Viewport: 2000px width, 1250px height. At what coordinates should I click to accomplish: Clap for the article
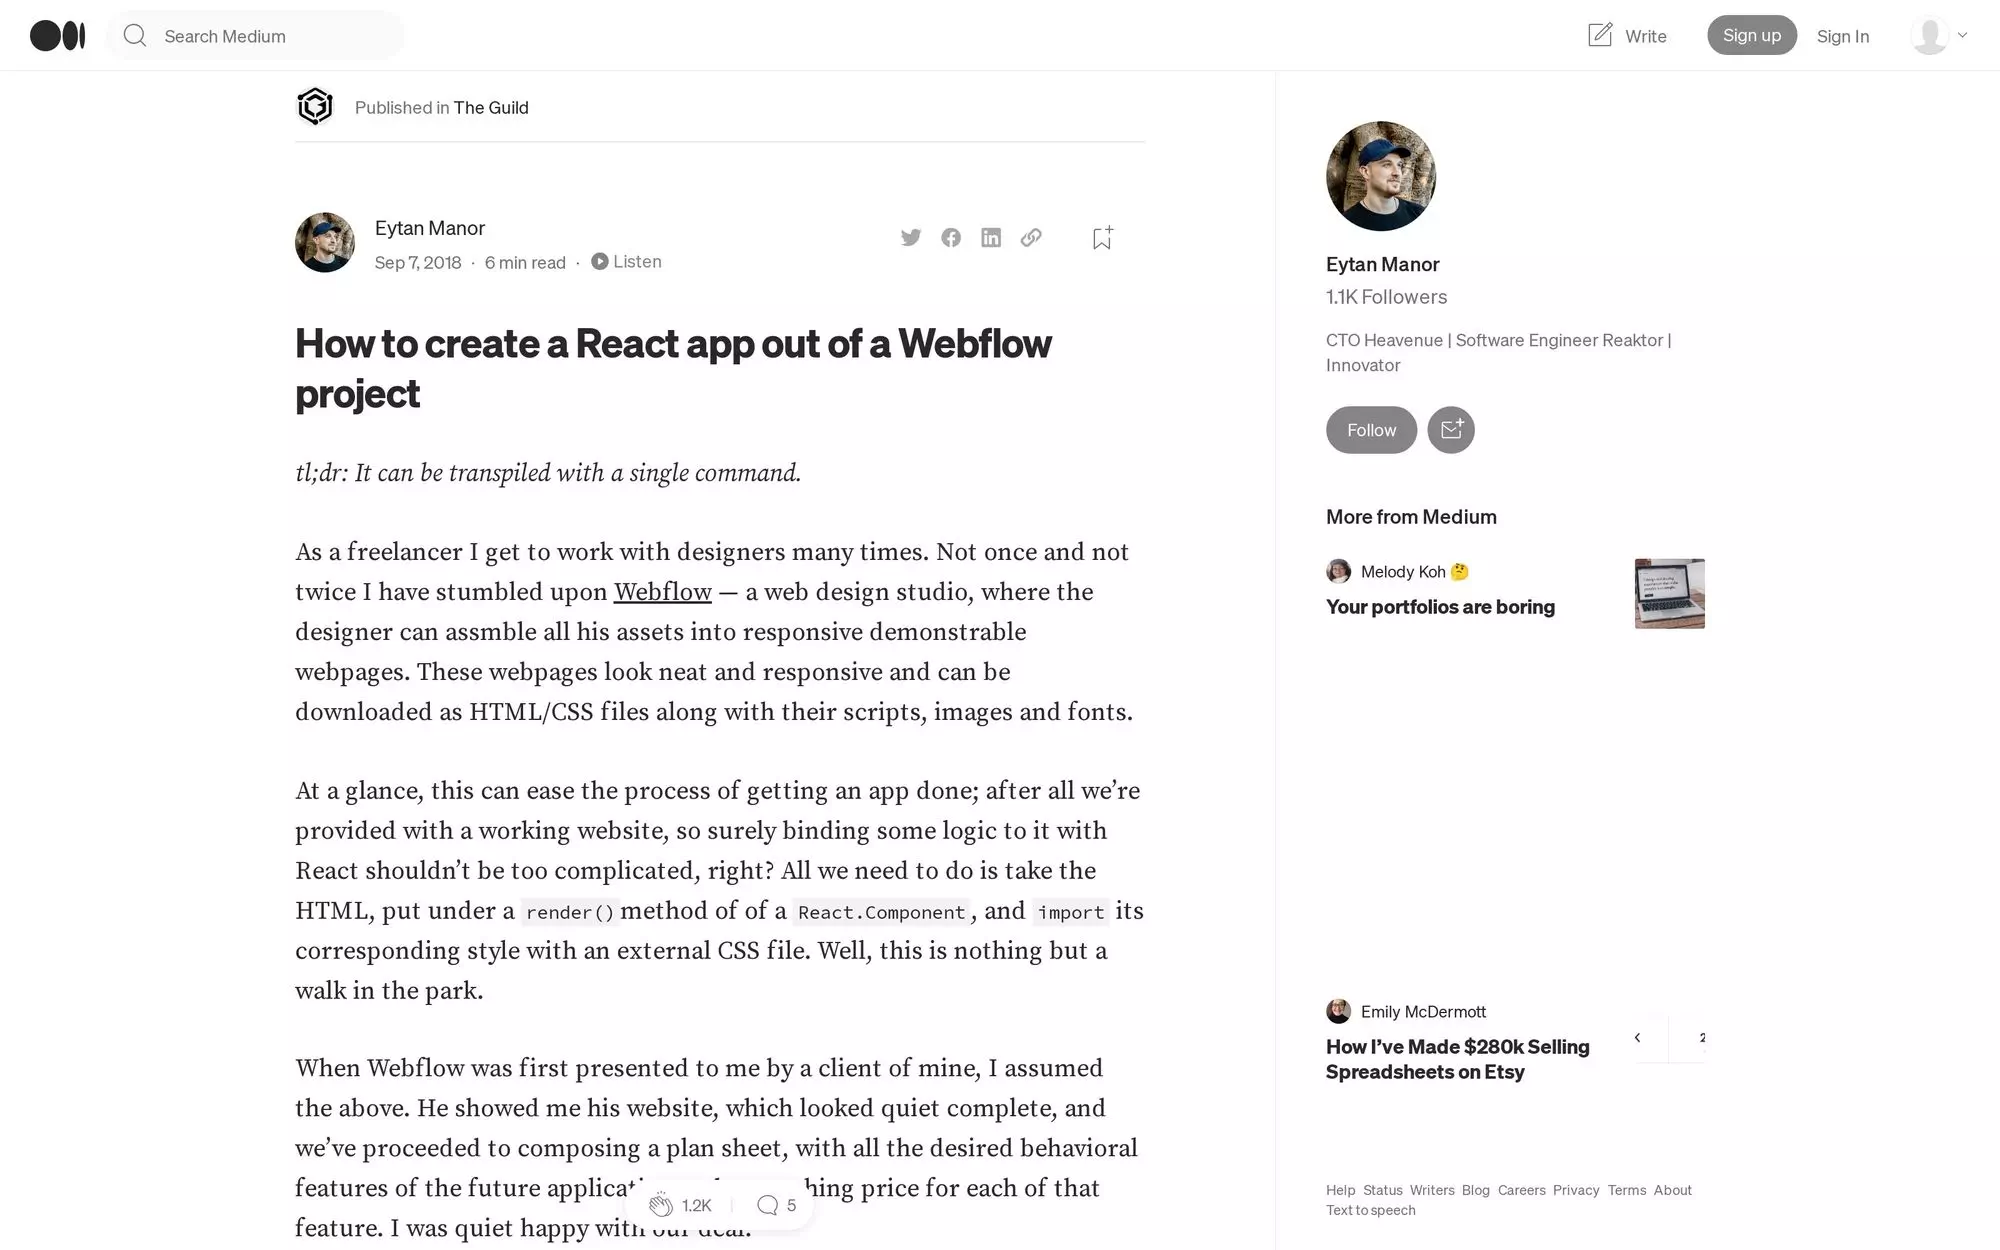(661, 1204)
